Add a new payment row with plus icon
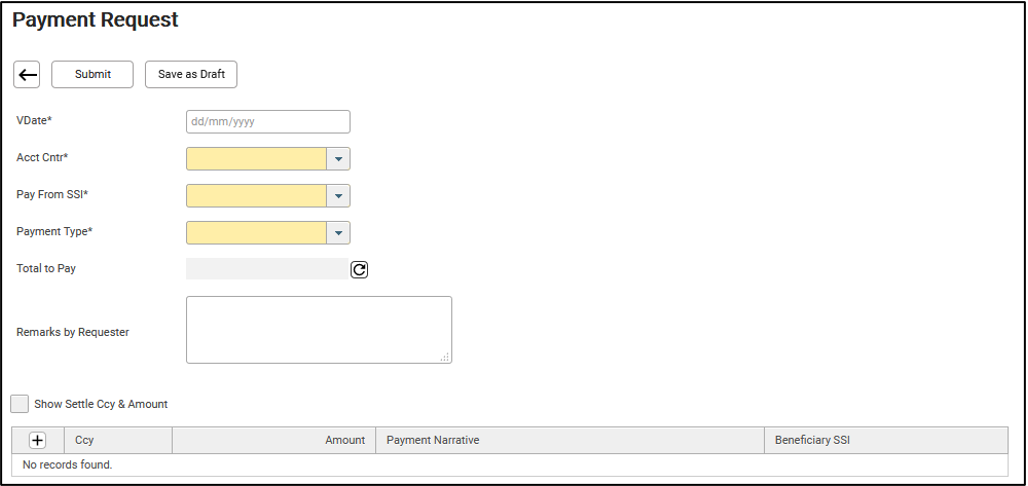Screen dimensions: 1028x486 tap(37, 441)
